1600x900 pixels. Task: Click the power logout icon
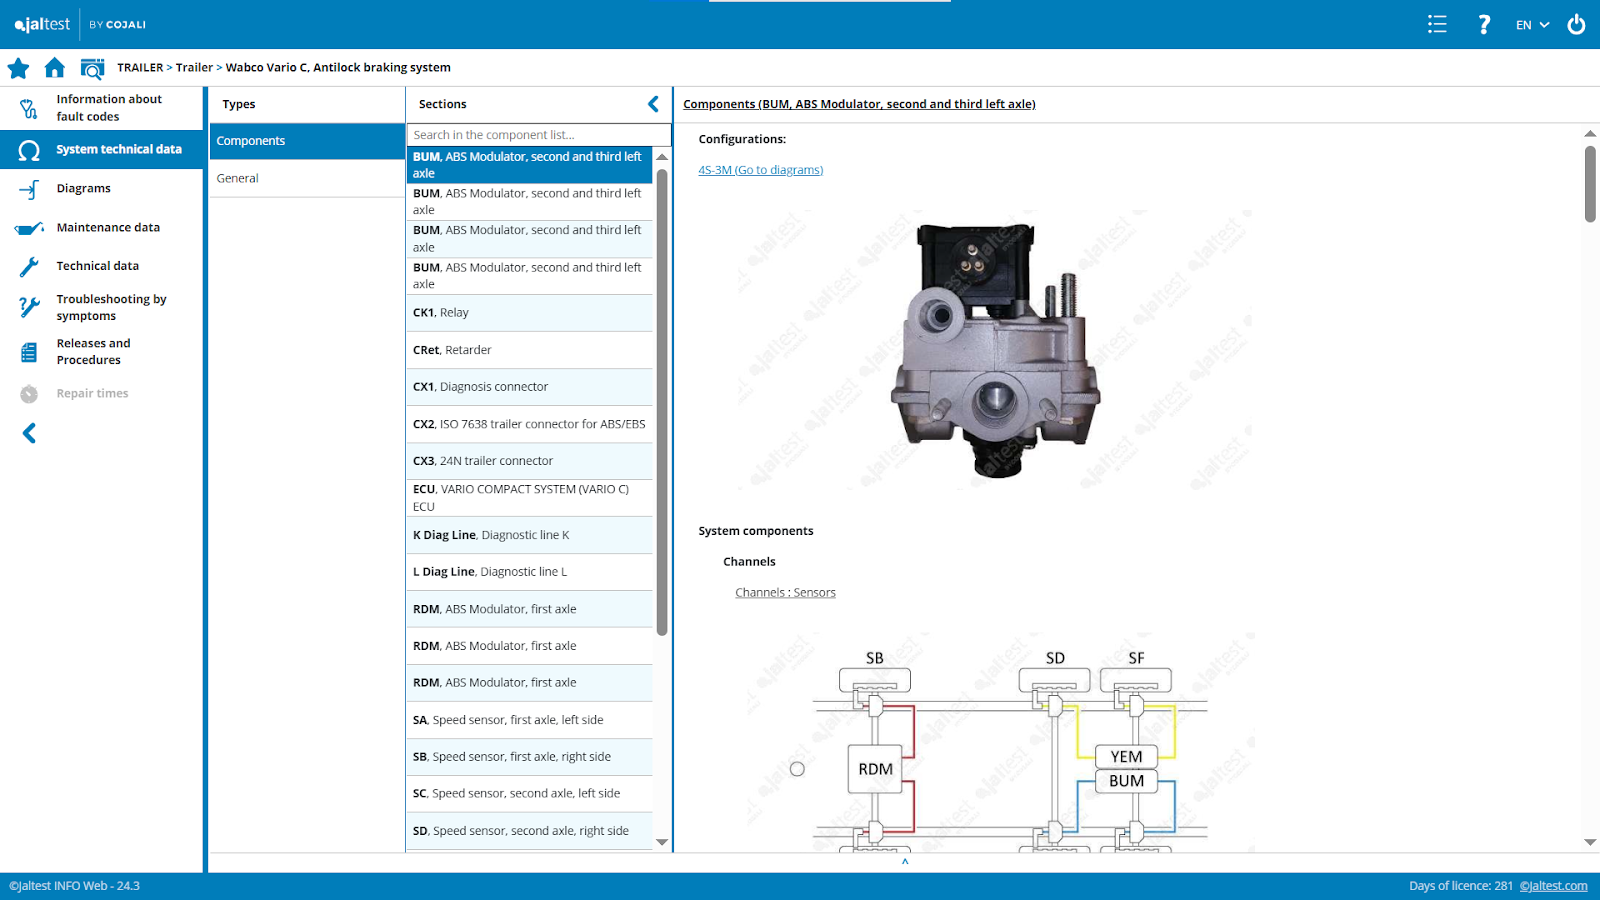click(x=1576, y=24)
